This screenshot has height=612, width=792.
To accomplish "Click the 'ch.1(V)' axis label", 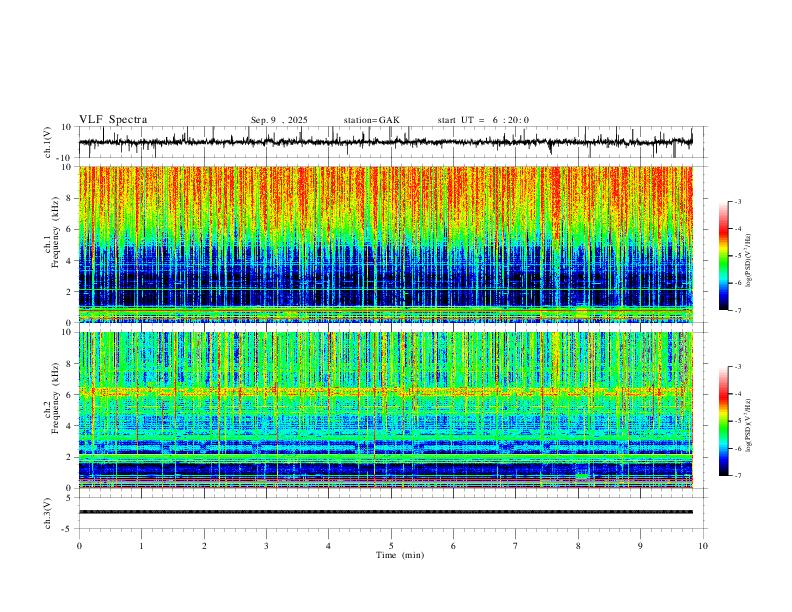I will pyautogui.click(x=48, y=142).
